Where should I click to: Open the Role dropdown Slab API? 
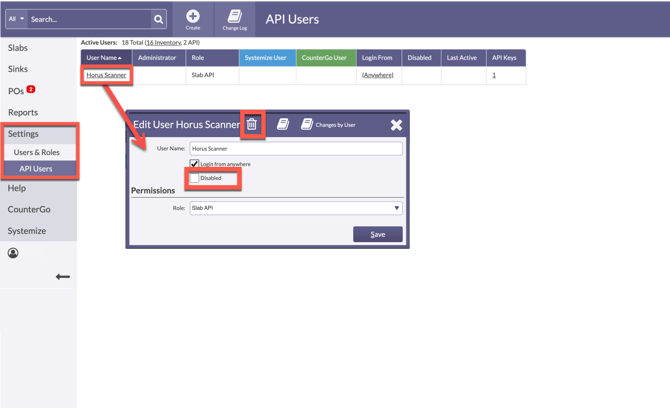pyautogui.click(x=296, y=208)
